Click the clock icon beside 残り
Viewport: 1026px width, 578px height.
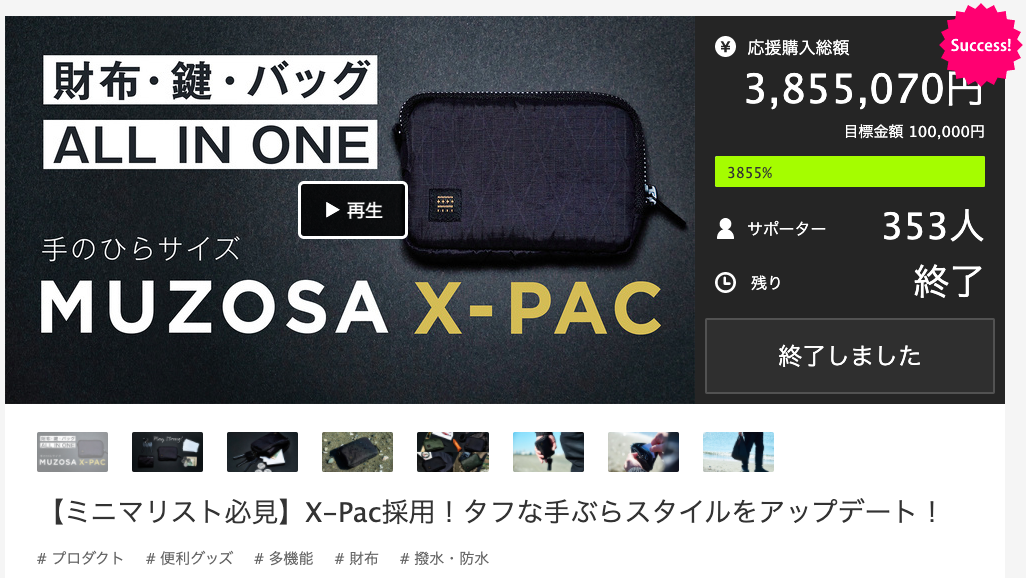click(725, 282)
